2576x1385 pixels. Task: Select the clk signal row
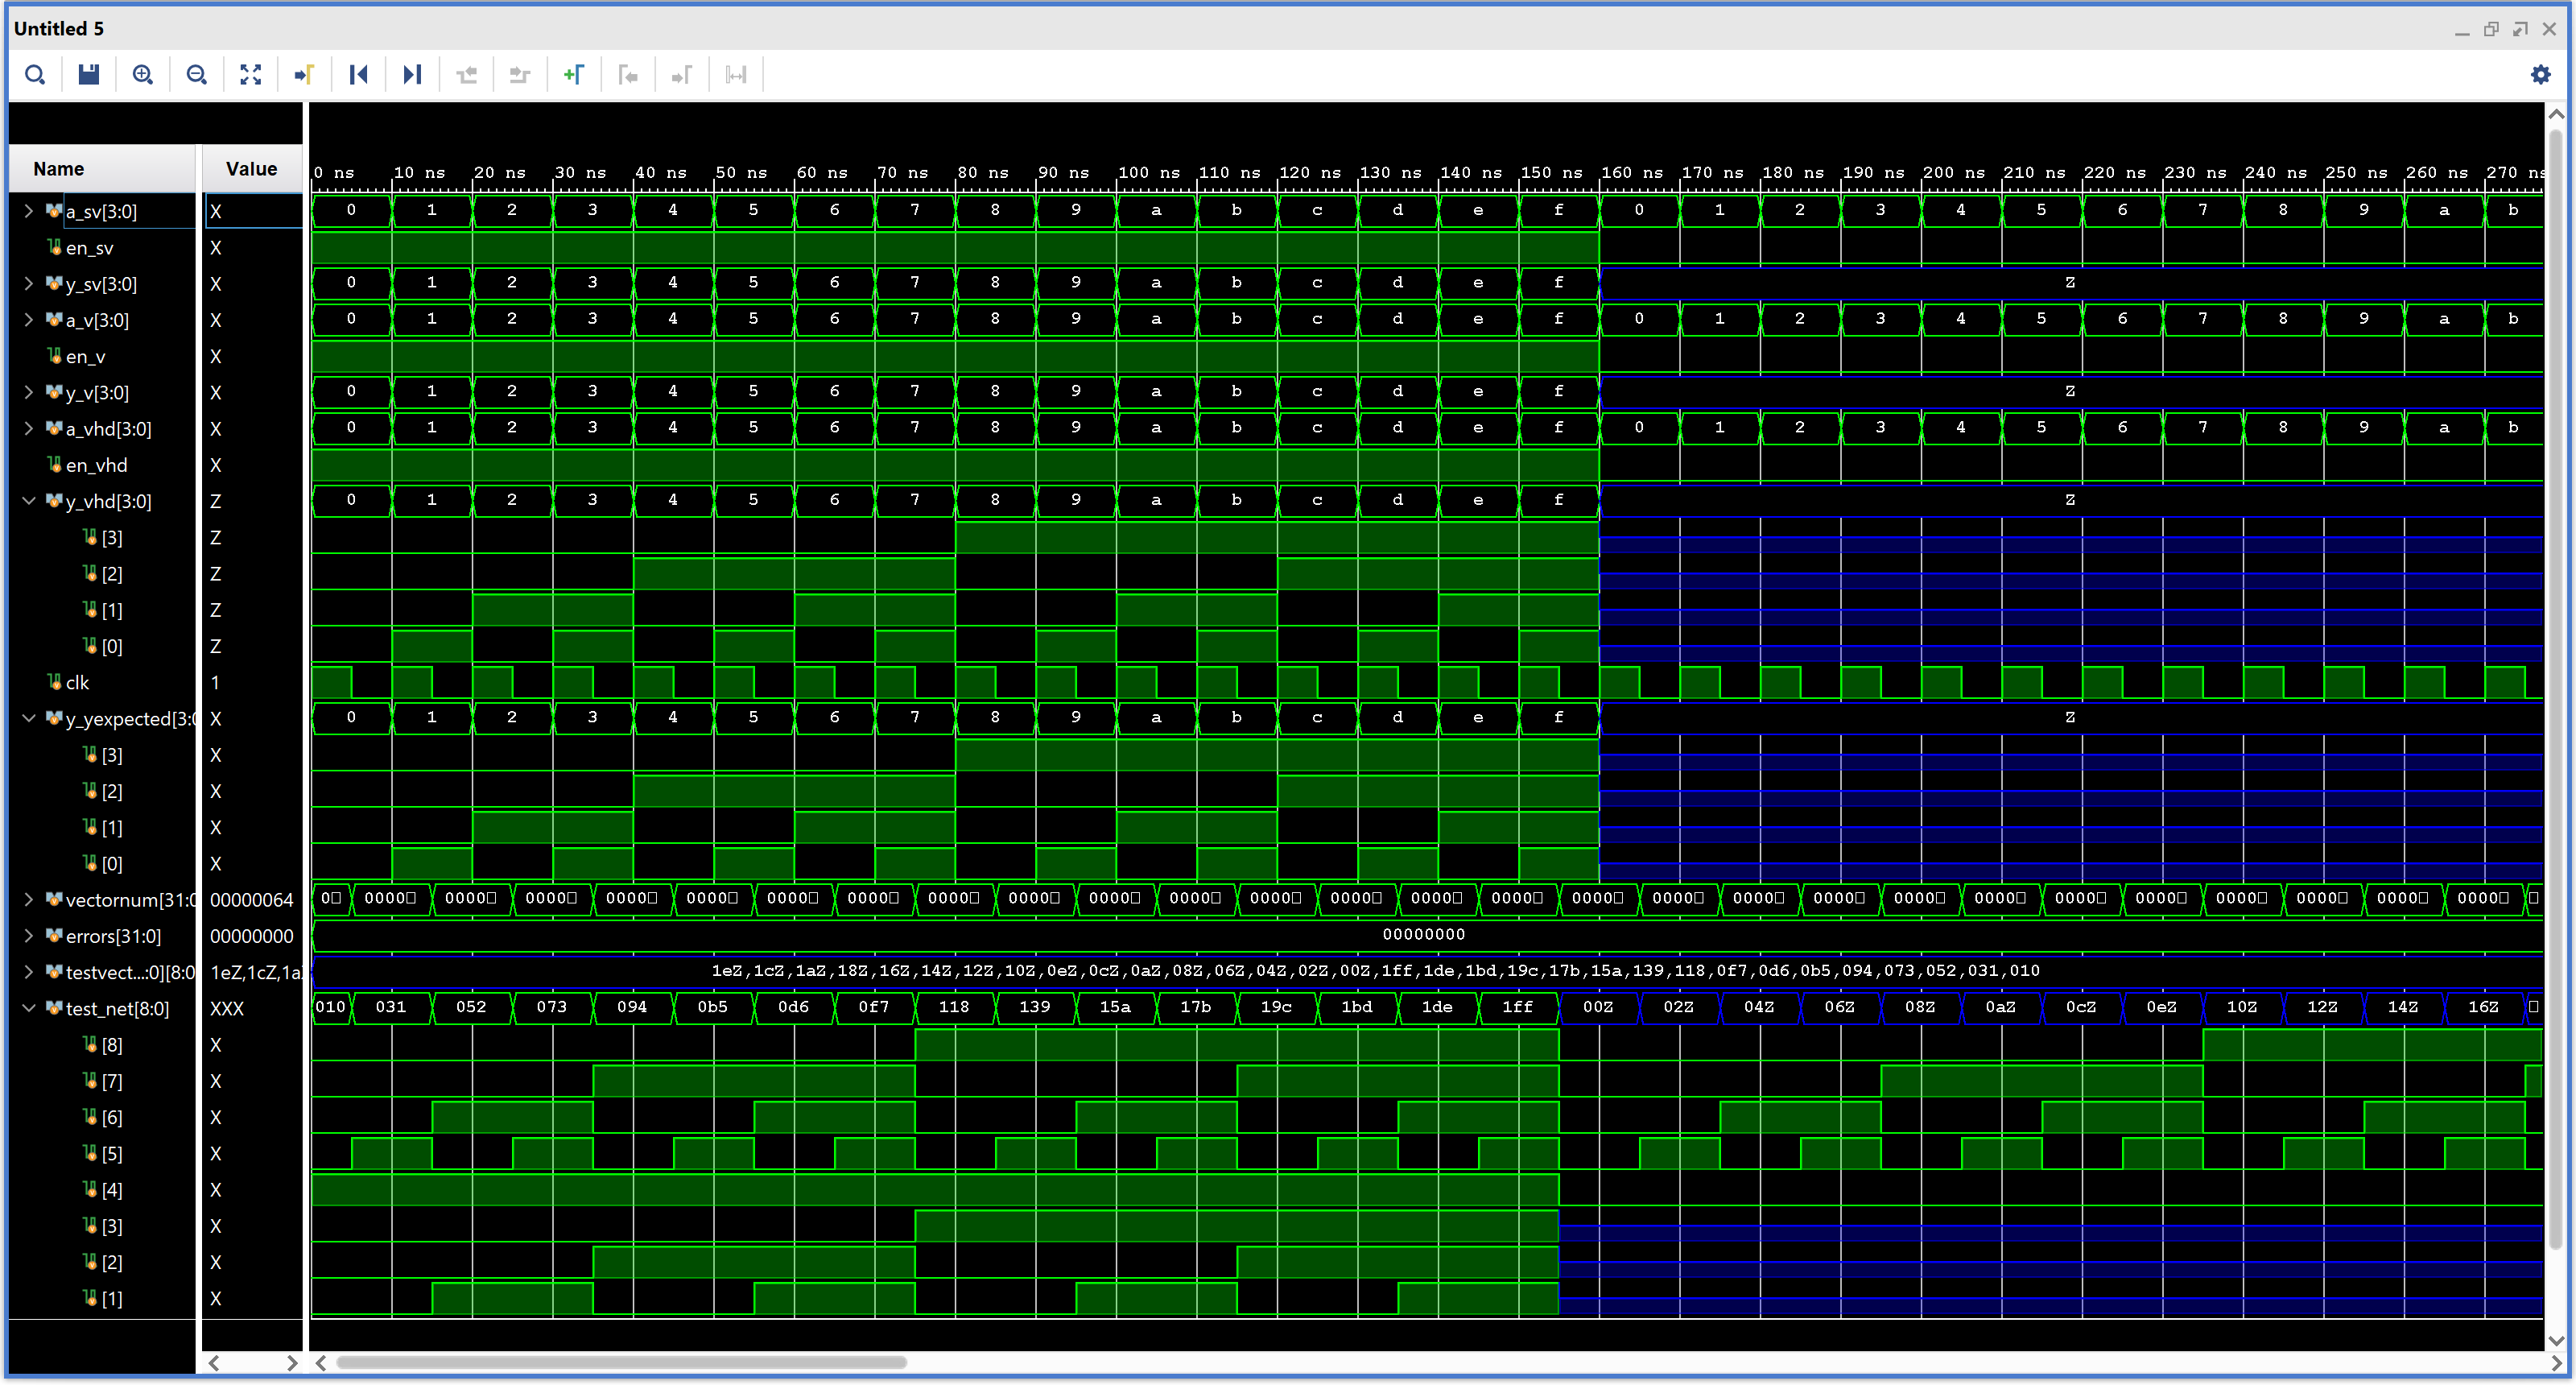[78, 683]
